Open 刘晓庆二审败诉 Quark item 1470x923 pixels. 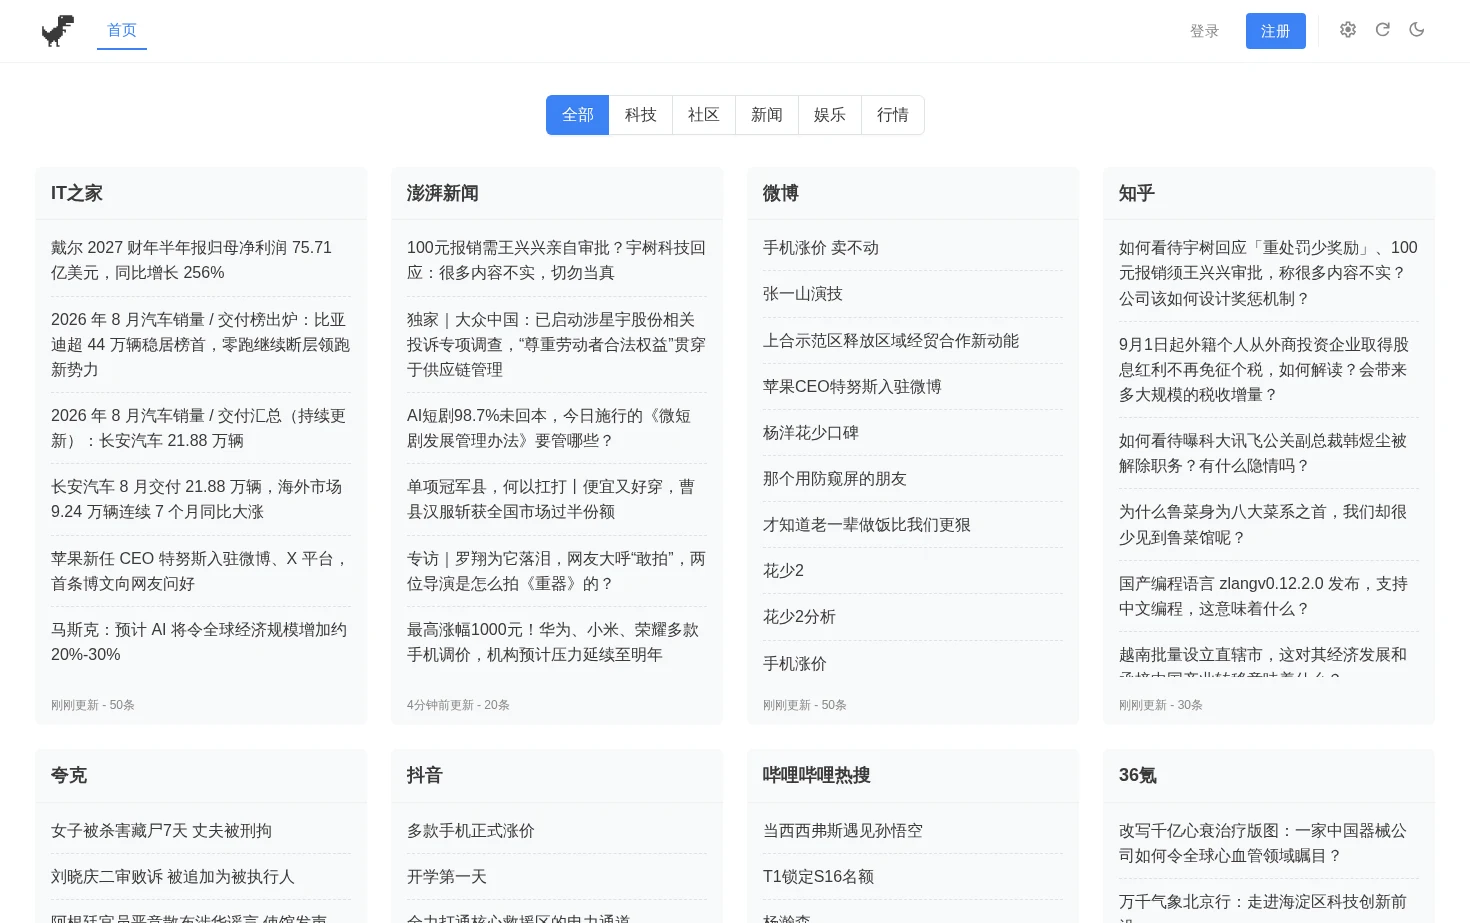coord(173,877)
